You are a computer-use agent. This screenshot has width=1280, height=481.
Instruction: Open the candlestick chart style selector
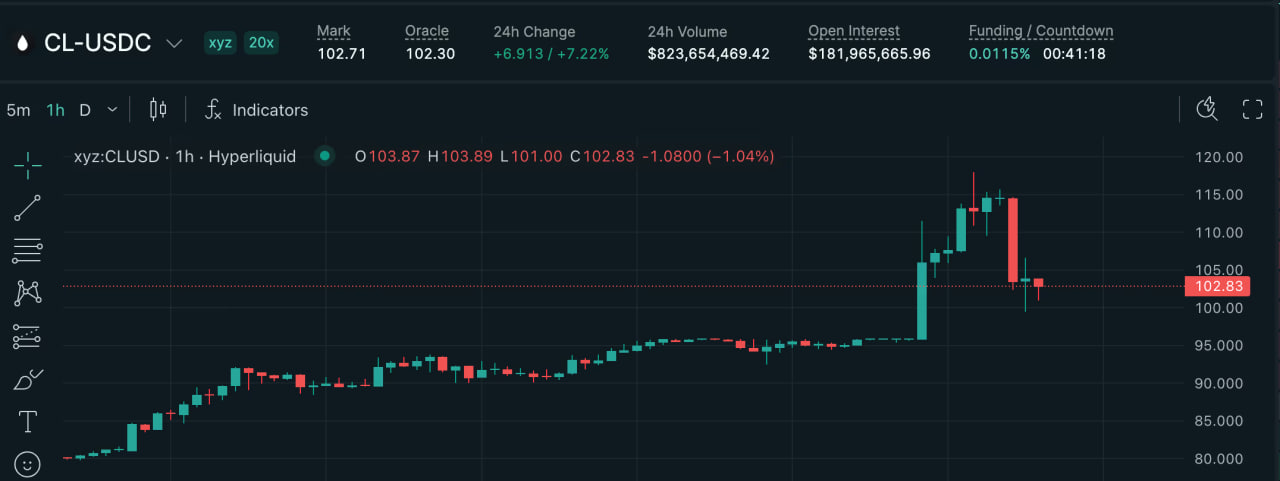tap(158, 110)
